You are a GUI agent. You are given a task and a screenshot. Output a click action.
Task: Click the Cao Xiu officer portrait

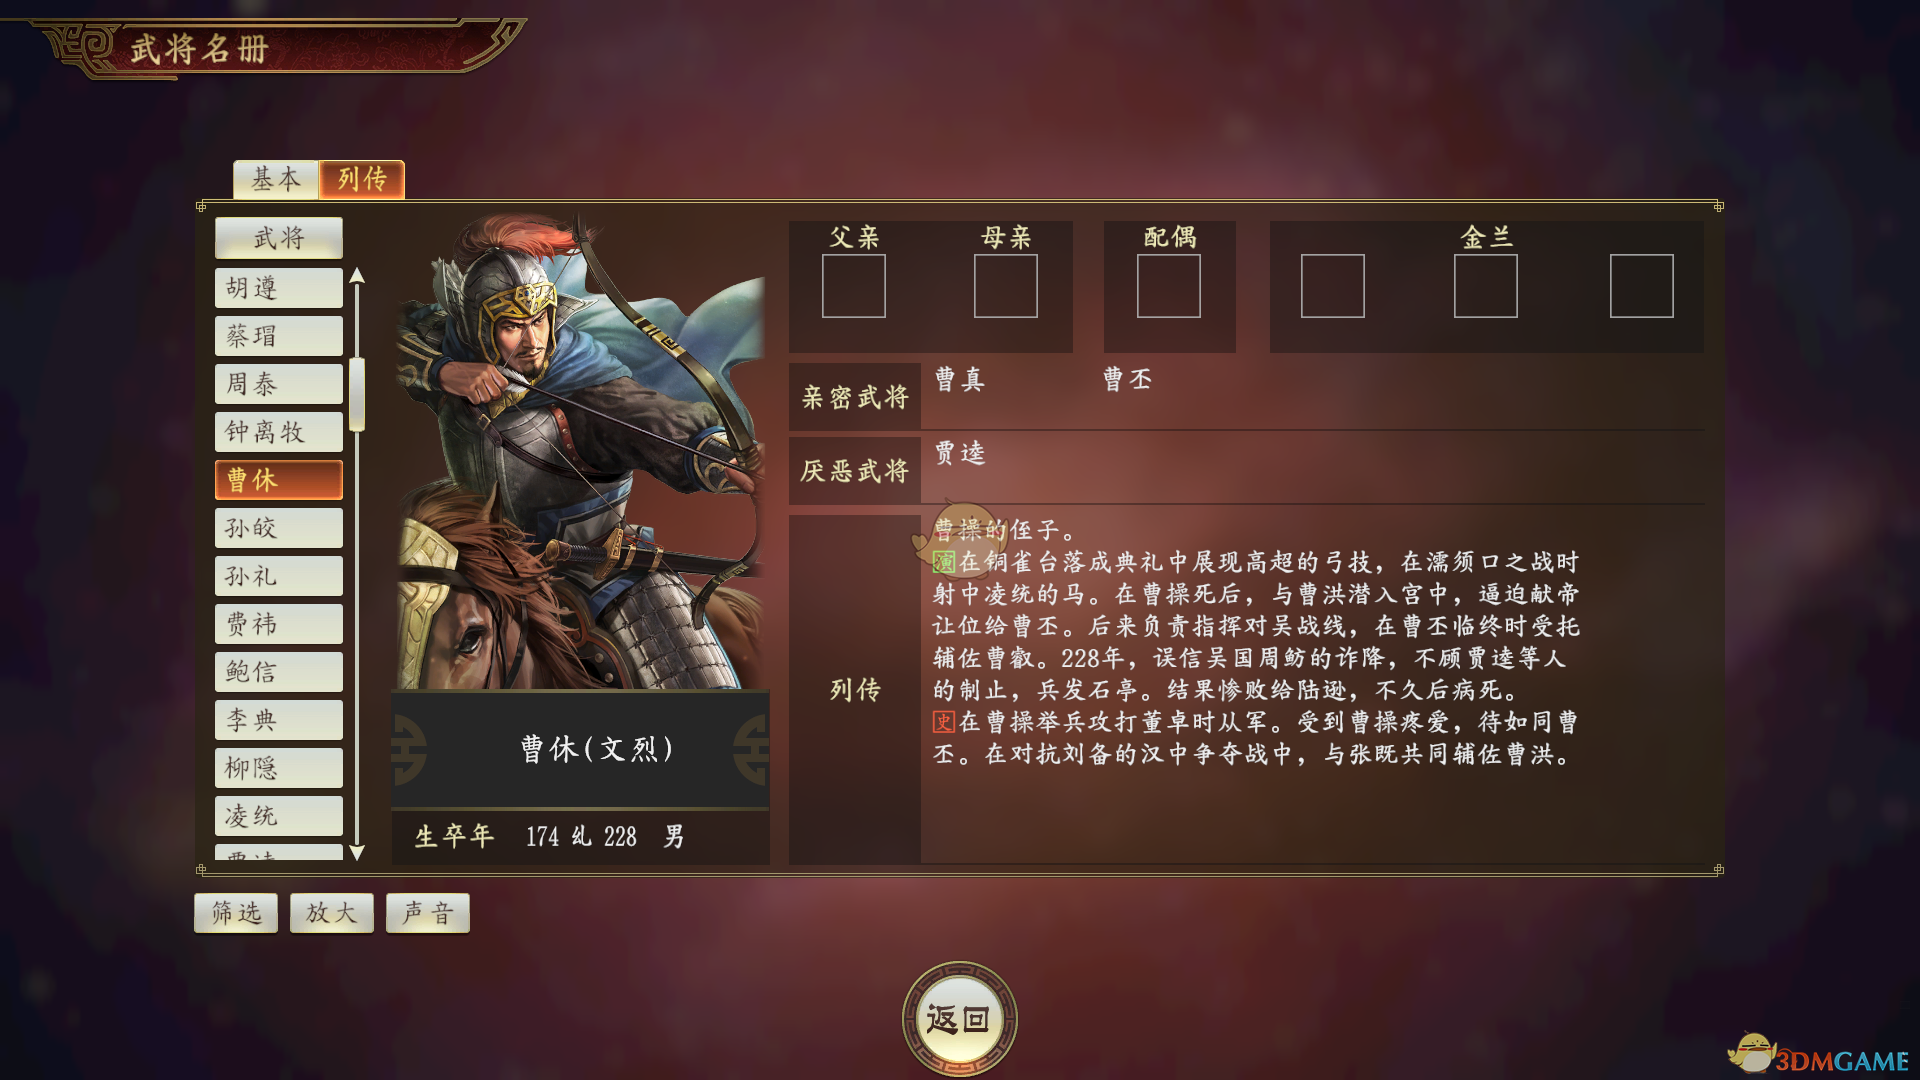click(x=580, y=450)
